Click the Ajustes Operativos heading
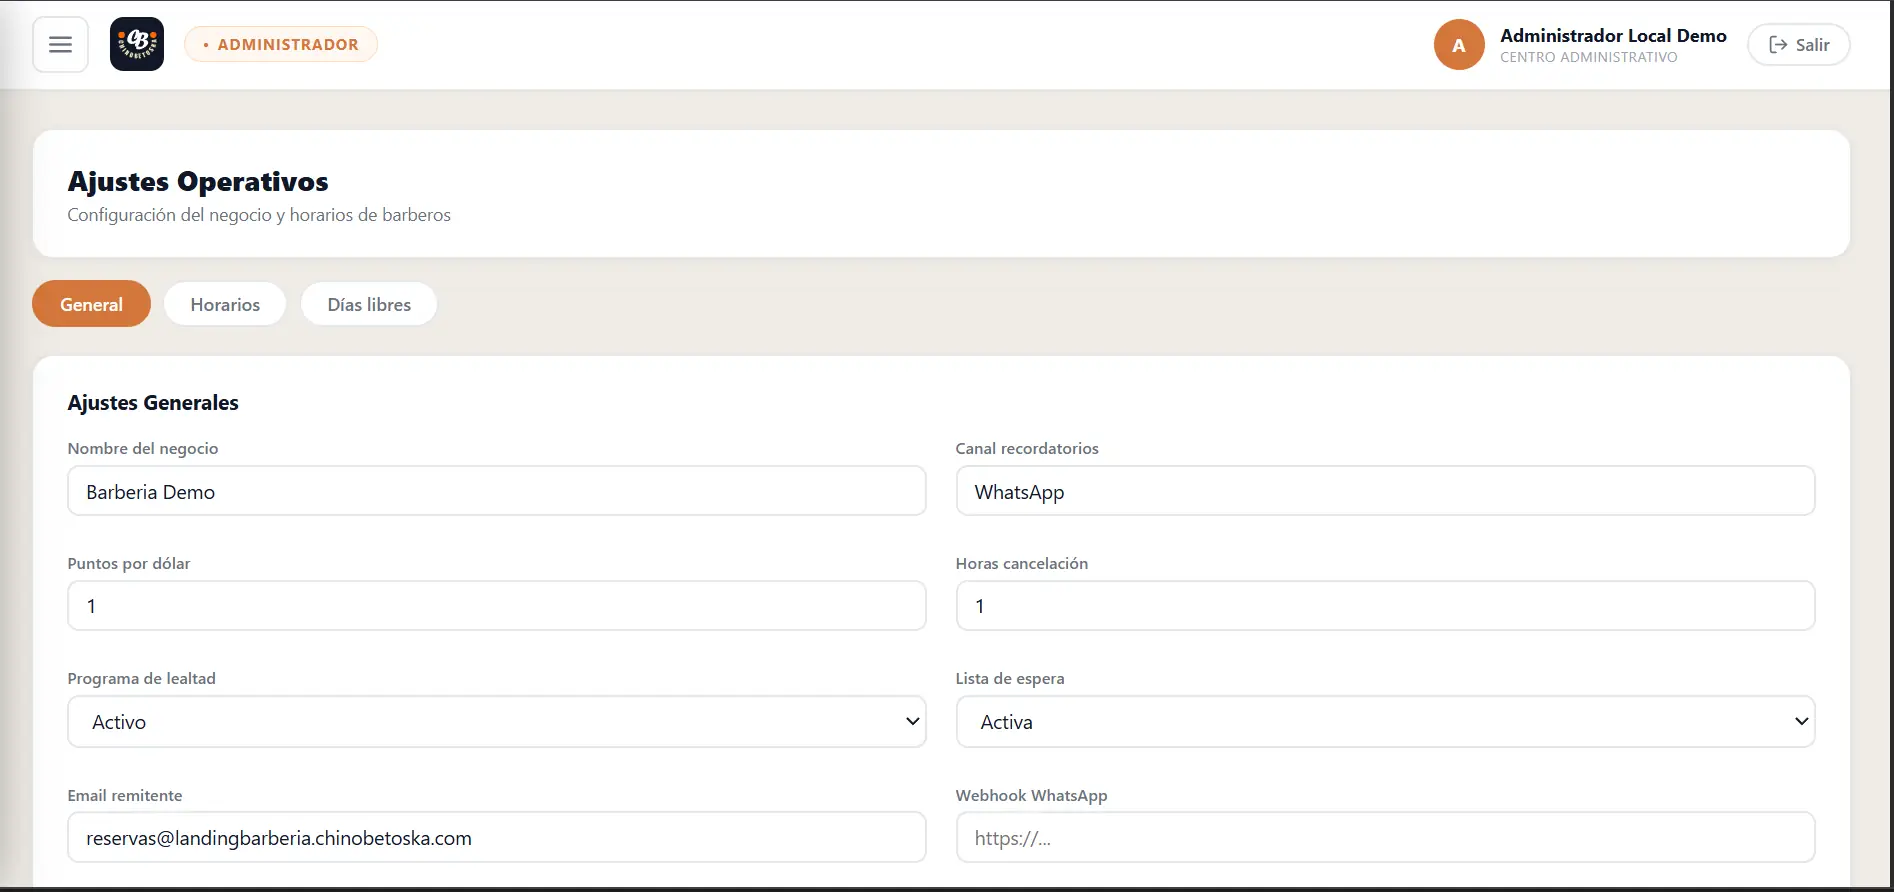 (198, 181)
